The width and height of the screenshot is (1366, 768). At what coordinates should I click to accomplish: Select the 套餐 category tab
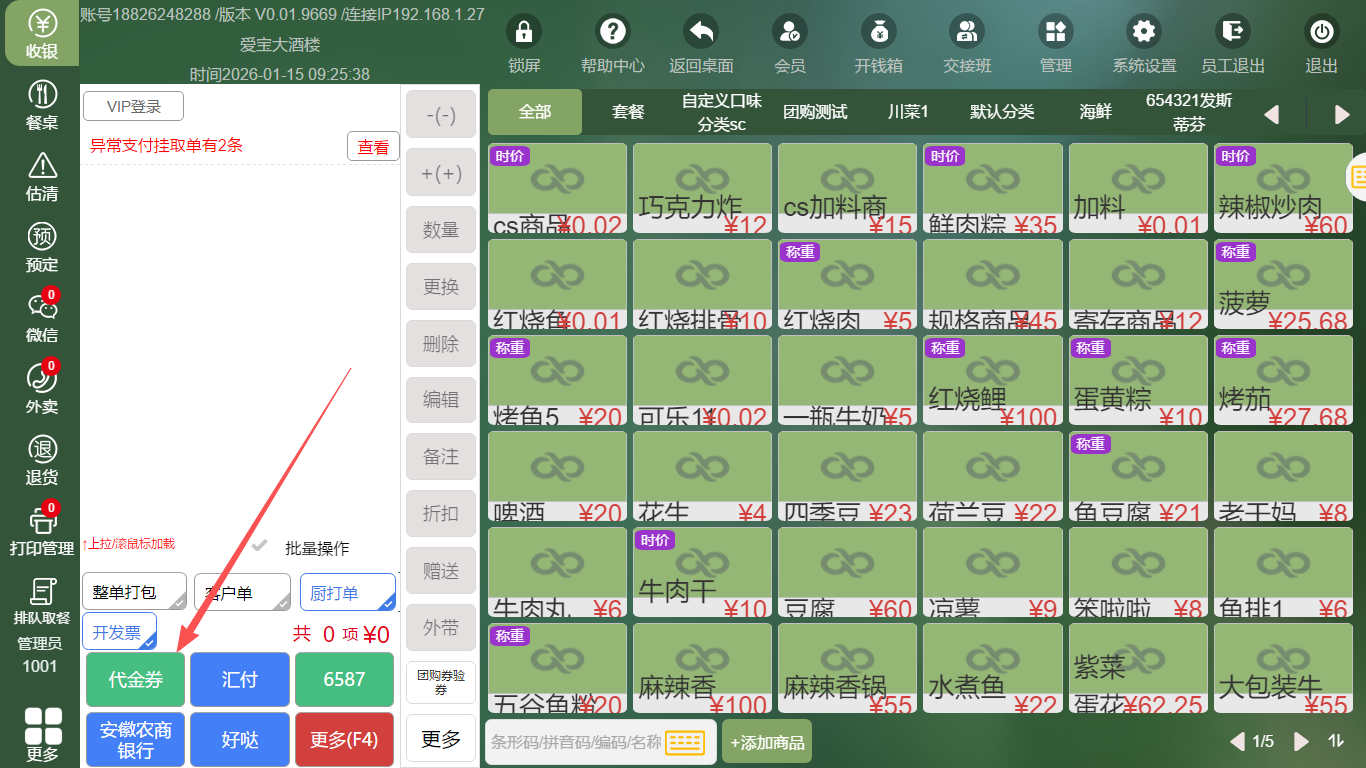point(628,112)
